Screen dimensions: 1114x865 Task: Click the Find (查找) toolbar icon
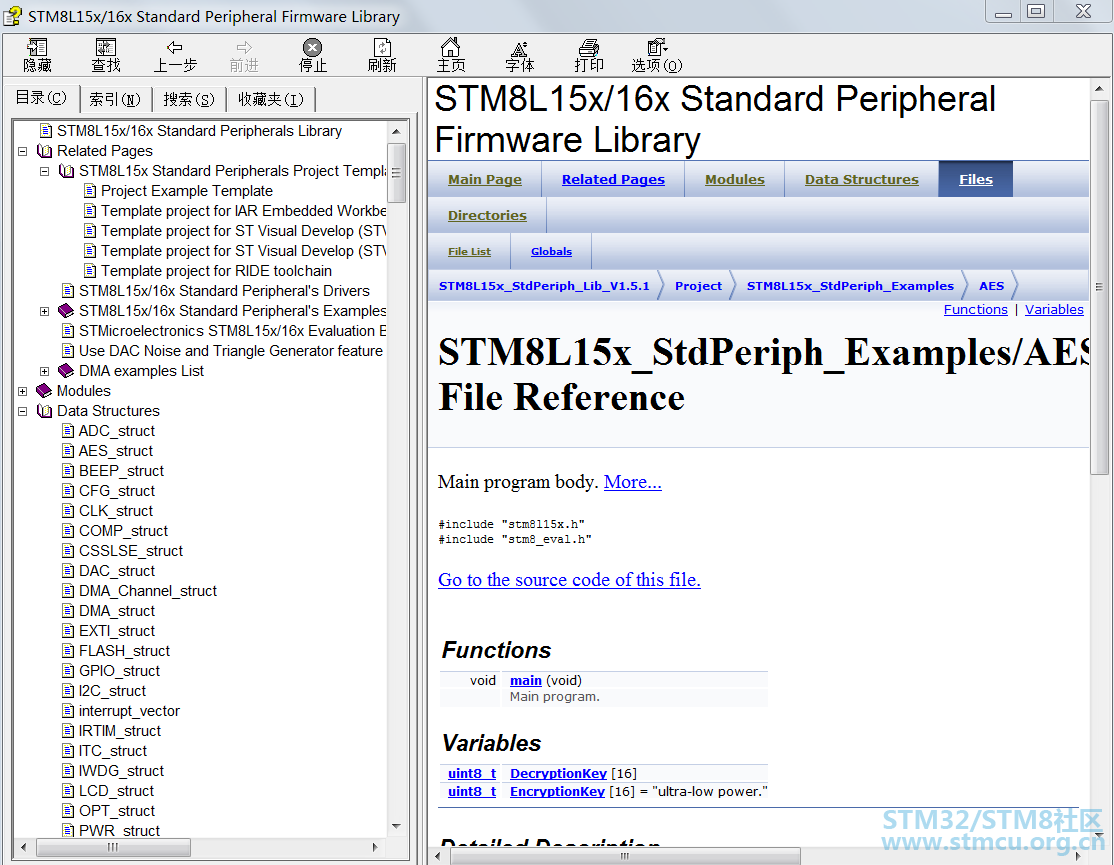[x=106, y=48]
